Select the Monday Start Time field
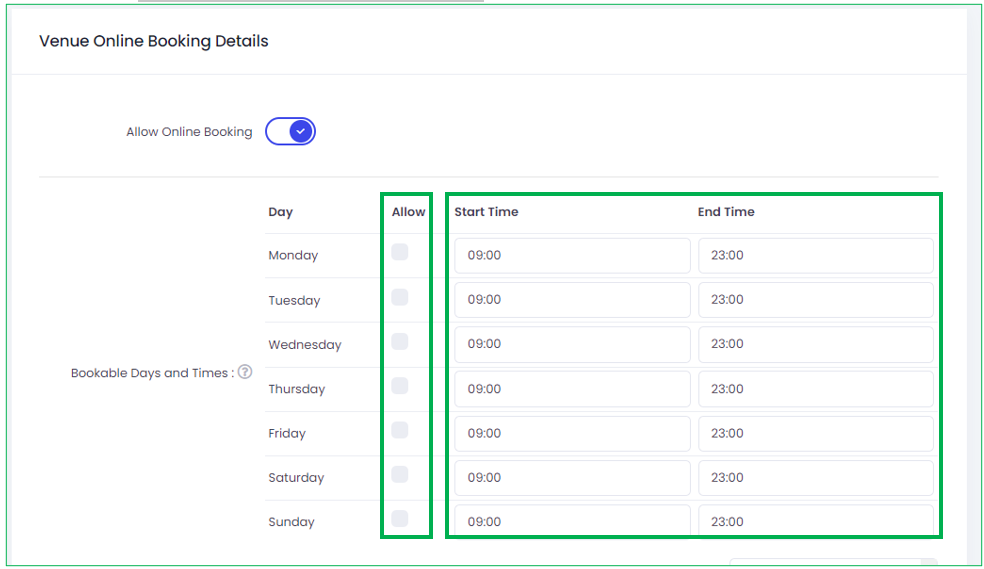 click(572, 255)
